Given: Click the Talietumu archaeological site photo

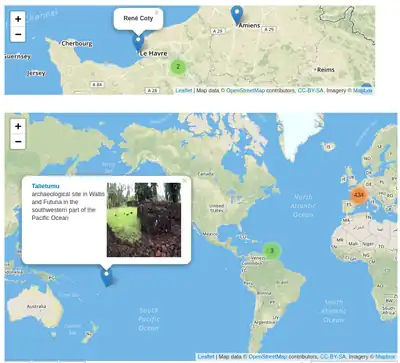Looking at the screenshot, I should [x=144, y=220].
